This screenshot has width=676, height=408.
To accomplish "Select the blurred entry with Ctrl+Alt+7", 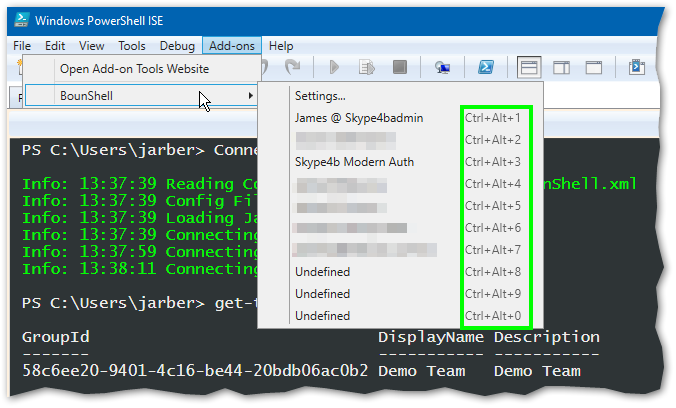I will tap(401, 250).
